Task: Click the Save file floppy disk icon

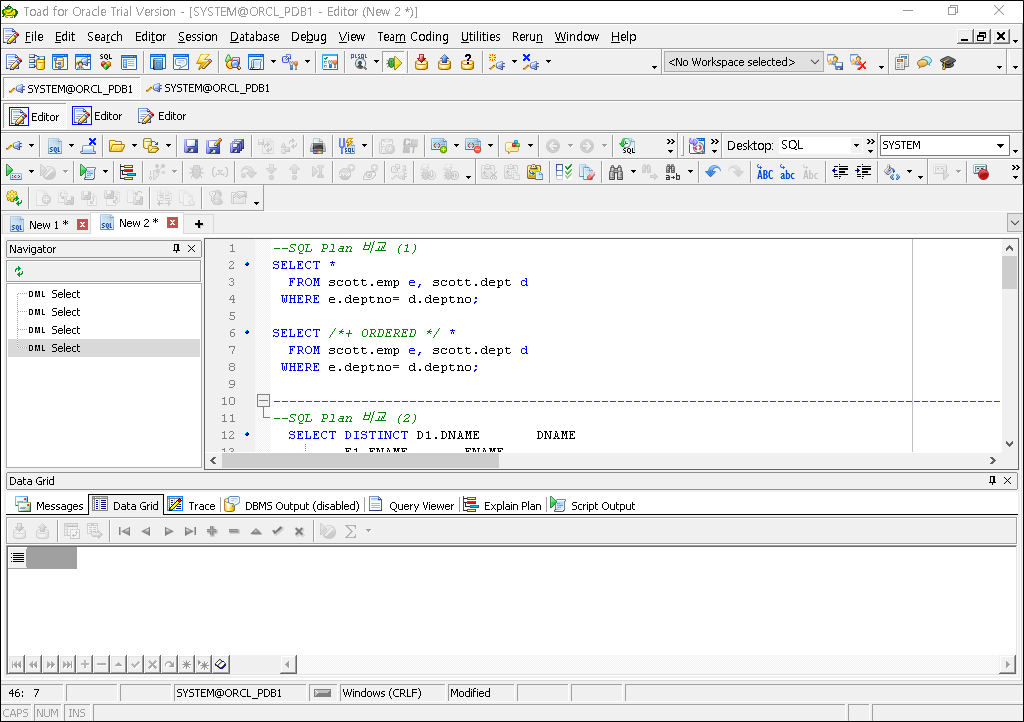Action: 190,146
